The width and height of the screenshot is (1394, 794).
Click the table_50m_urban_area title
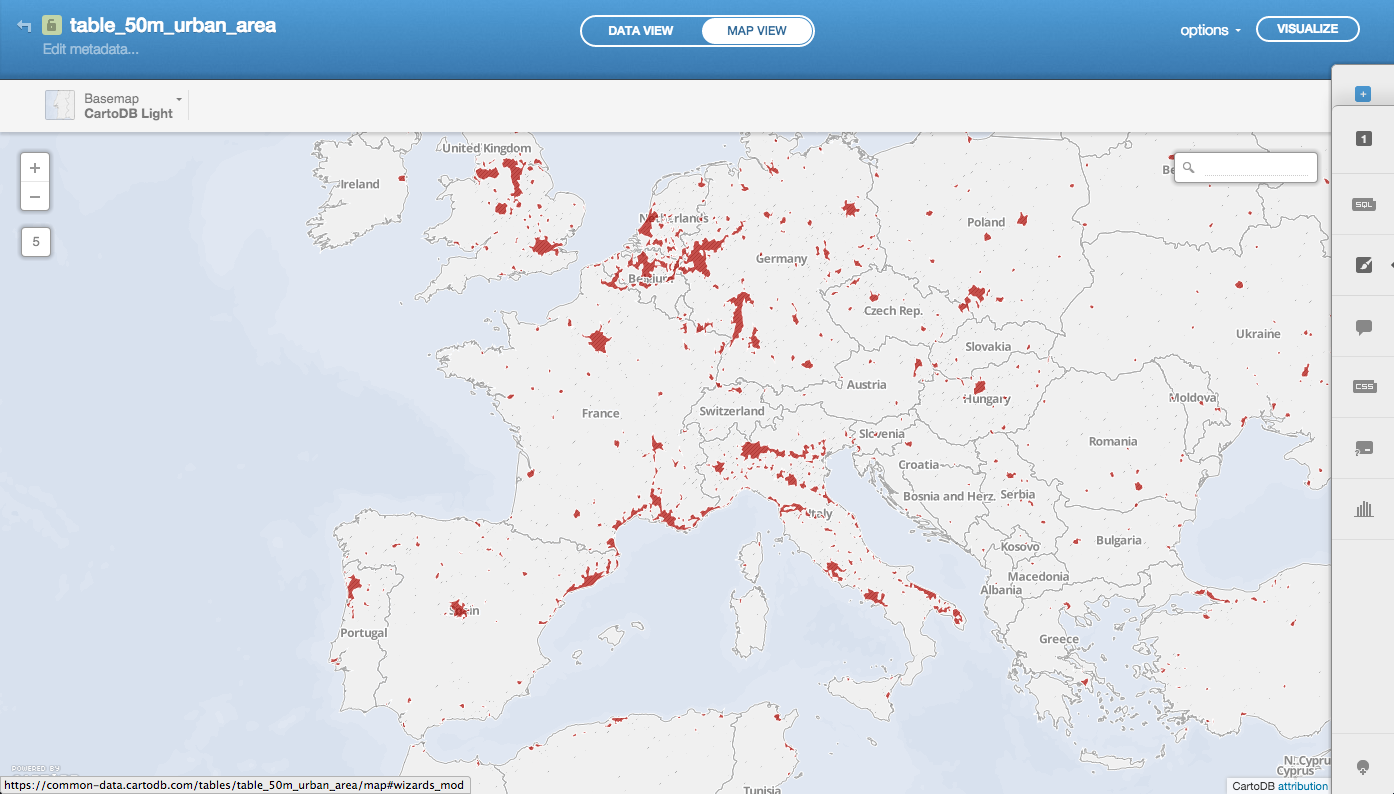(x=173, y=25)
